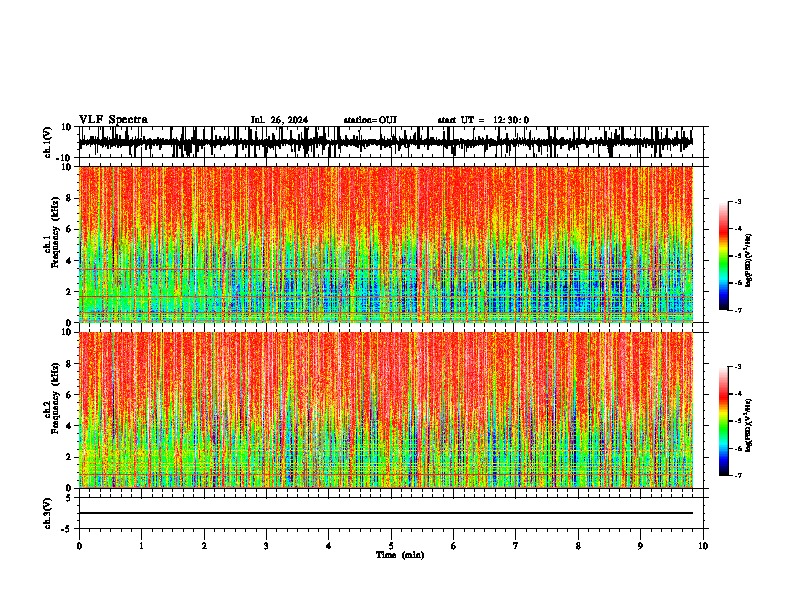Click the ch.1 spectrogram color scale bar

pos(724,256)
